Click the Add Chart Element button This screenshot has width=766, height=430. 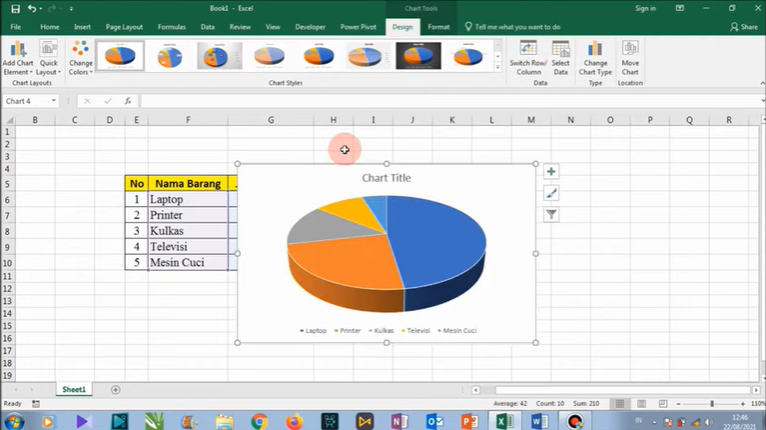coord(17,58)
